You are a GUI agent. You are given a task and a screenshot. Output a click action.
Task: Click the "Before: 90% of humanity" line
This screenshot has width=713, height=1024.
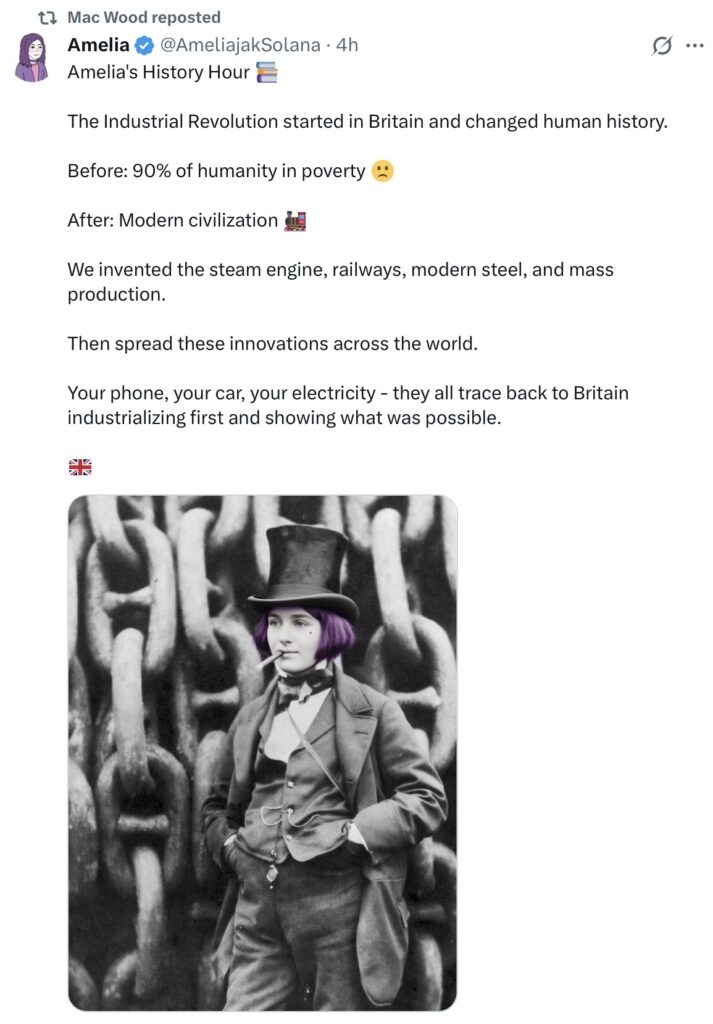pos(216,171)
